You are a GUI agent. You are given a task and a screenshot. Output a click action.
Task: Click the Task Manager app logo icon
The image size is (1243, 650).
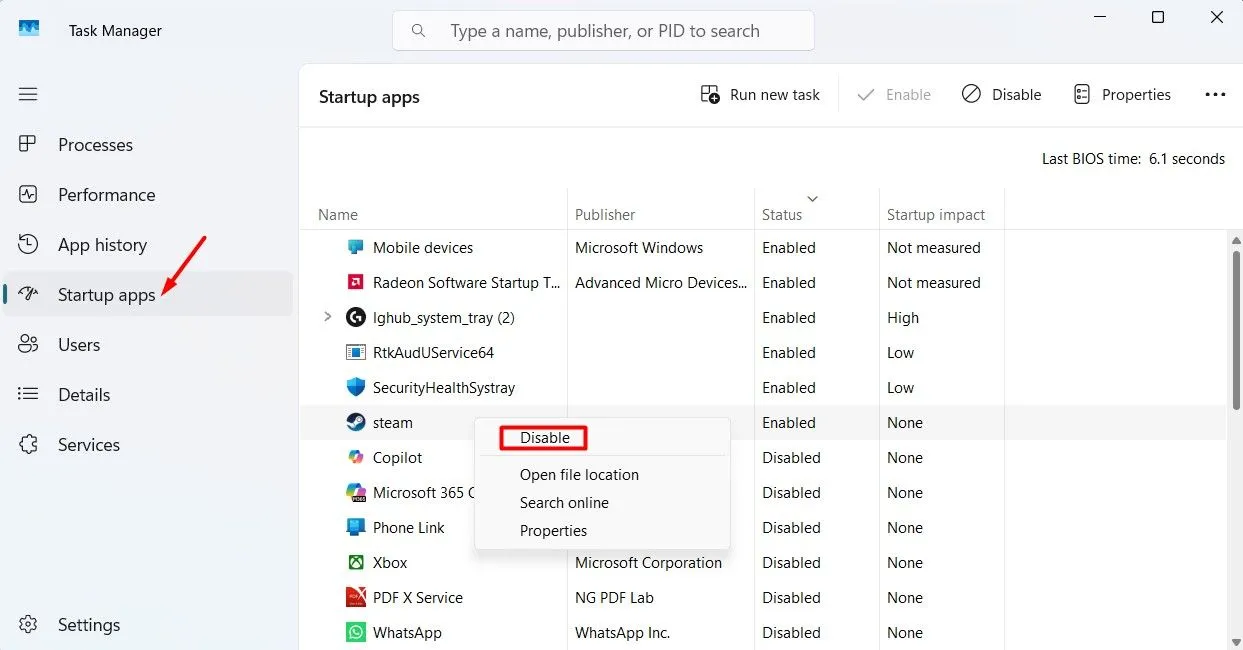(29, 30)
